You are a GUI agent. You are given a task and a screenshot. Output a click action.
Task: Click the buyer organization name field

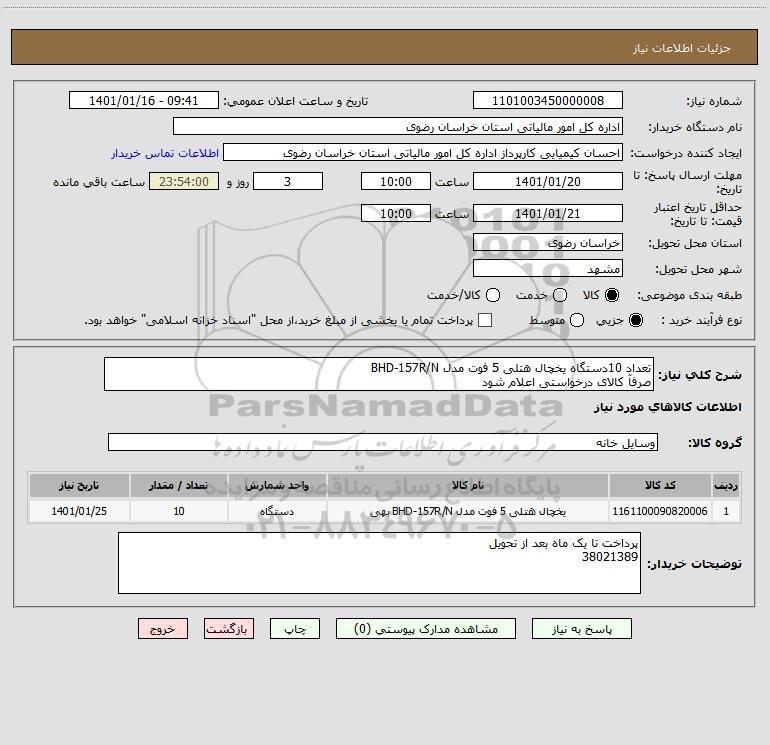tap(398, 126)
